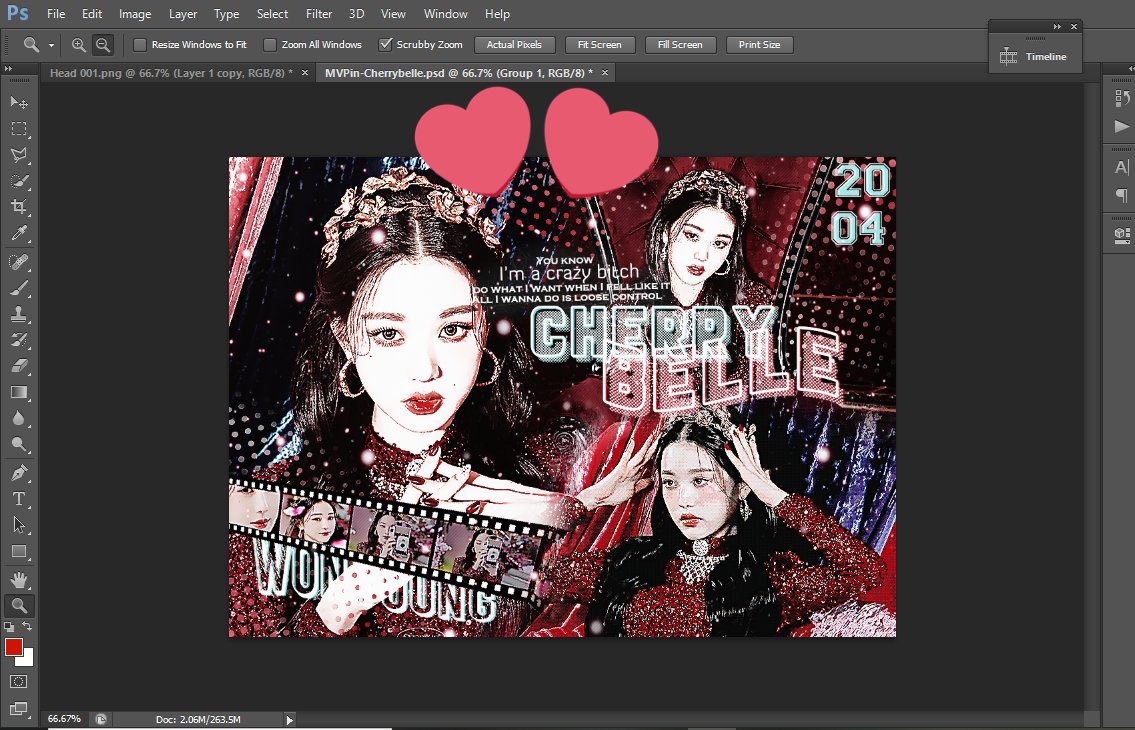
Task: Click Zoom In magnifier in options bar
Action: click(78, 45)
